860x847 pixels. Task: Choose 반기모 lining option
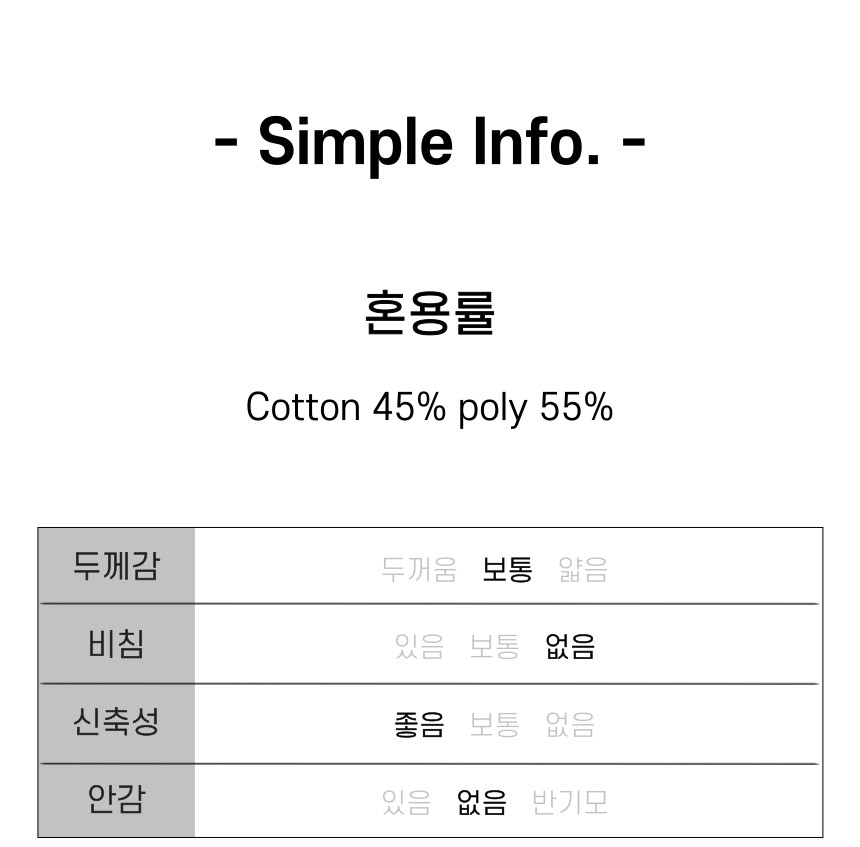pos(570,802)
